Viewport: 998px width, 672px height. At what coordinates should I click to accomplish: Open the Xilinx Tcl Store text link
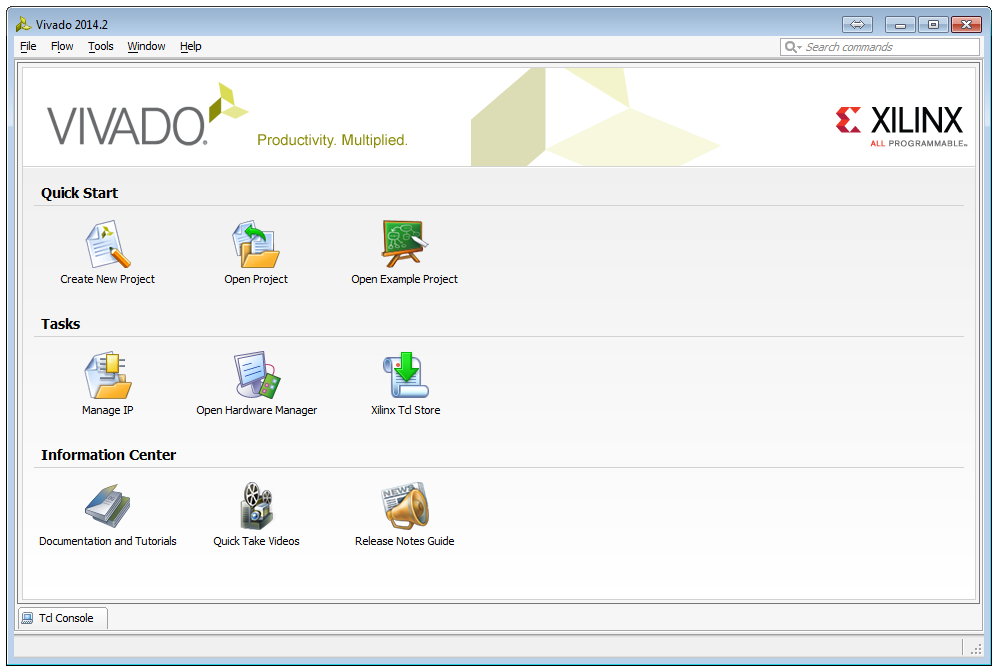[405, 410]
